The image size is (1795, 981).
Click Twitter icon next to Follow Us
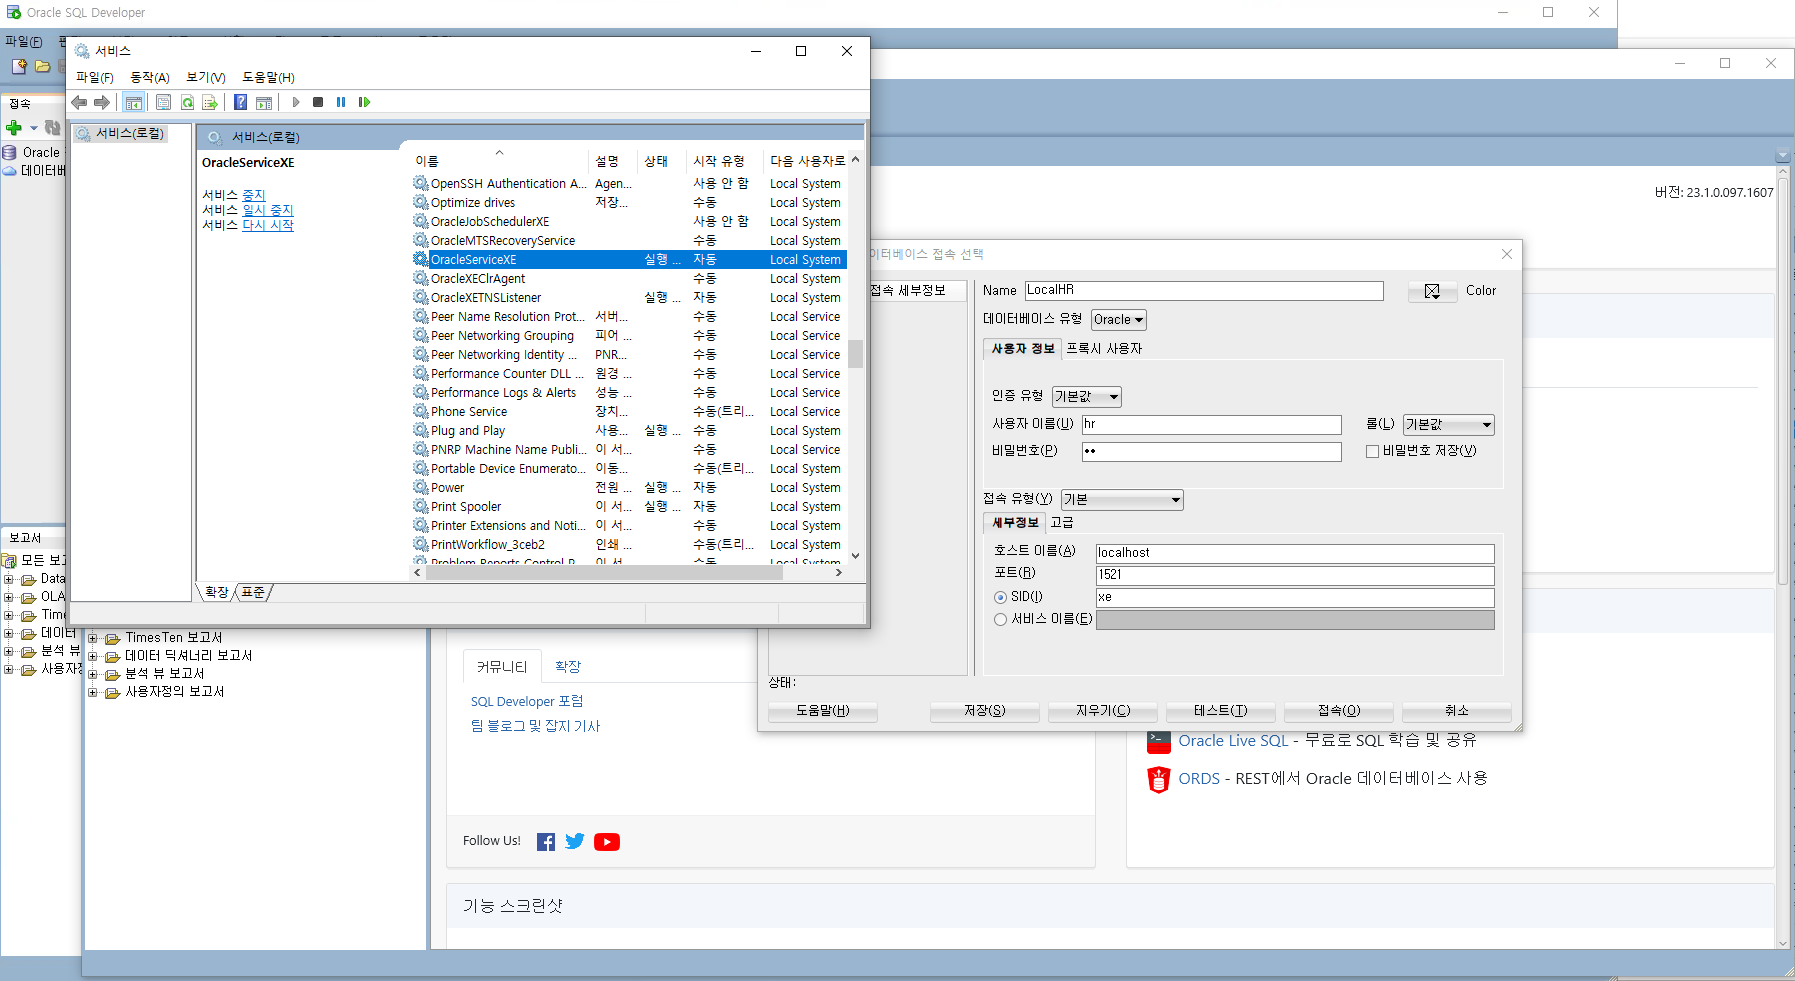click(575, 842)
